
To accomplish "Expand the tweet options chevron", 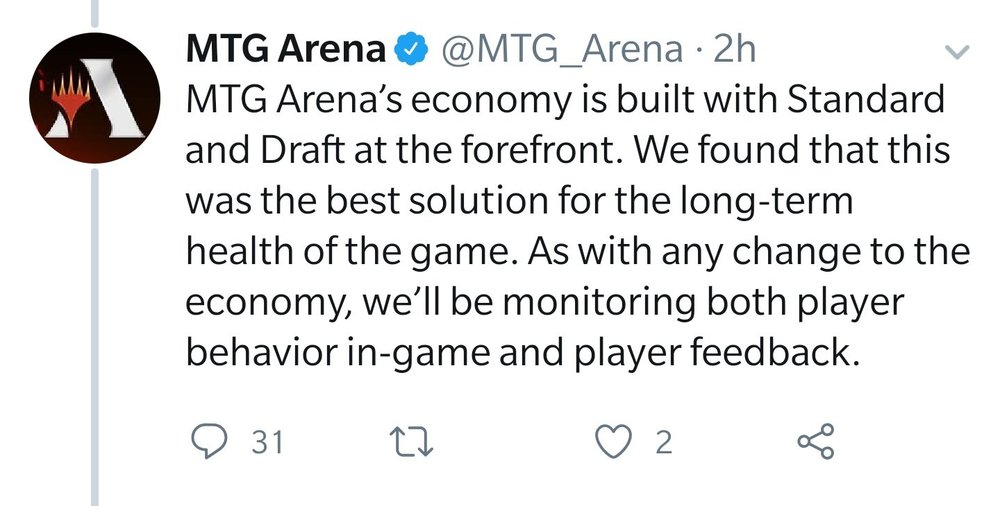I will click(x=956, y=52).
